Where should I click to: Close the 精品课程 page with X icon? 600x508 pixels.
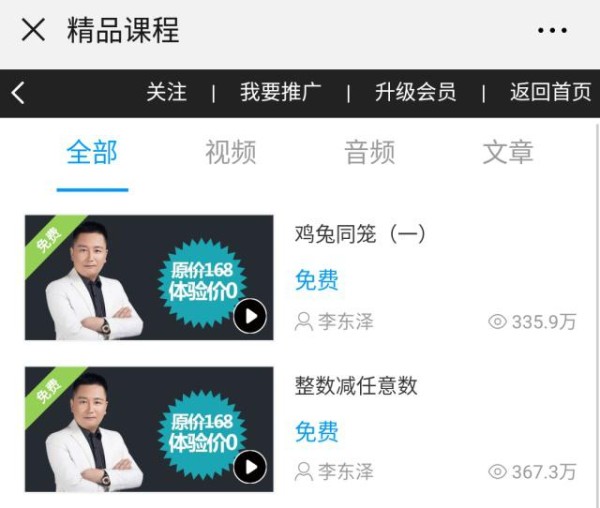coord(33,29)
